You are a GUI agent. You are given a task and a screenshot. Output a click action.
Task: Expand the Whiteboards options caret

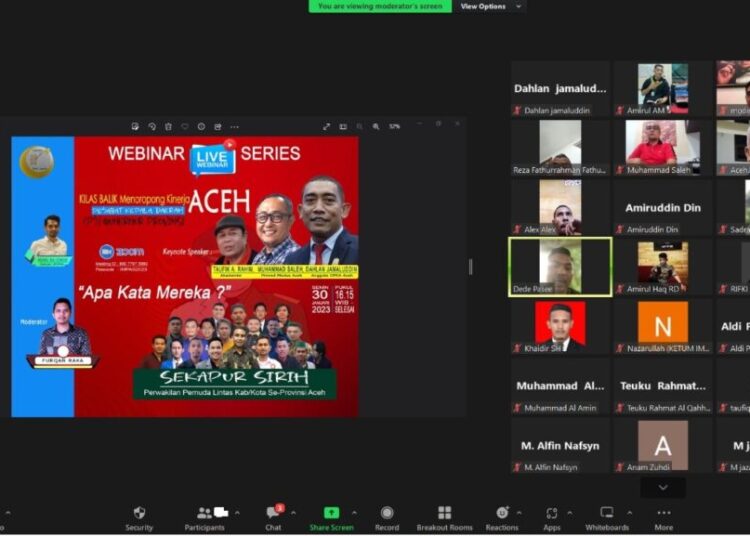pyautogui.click(x=629, y=513)
